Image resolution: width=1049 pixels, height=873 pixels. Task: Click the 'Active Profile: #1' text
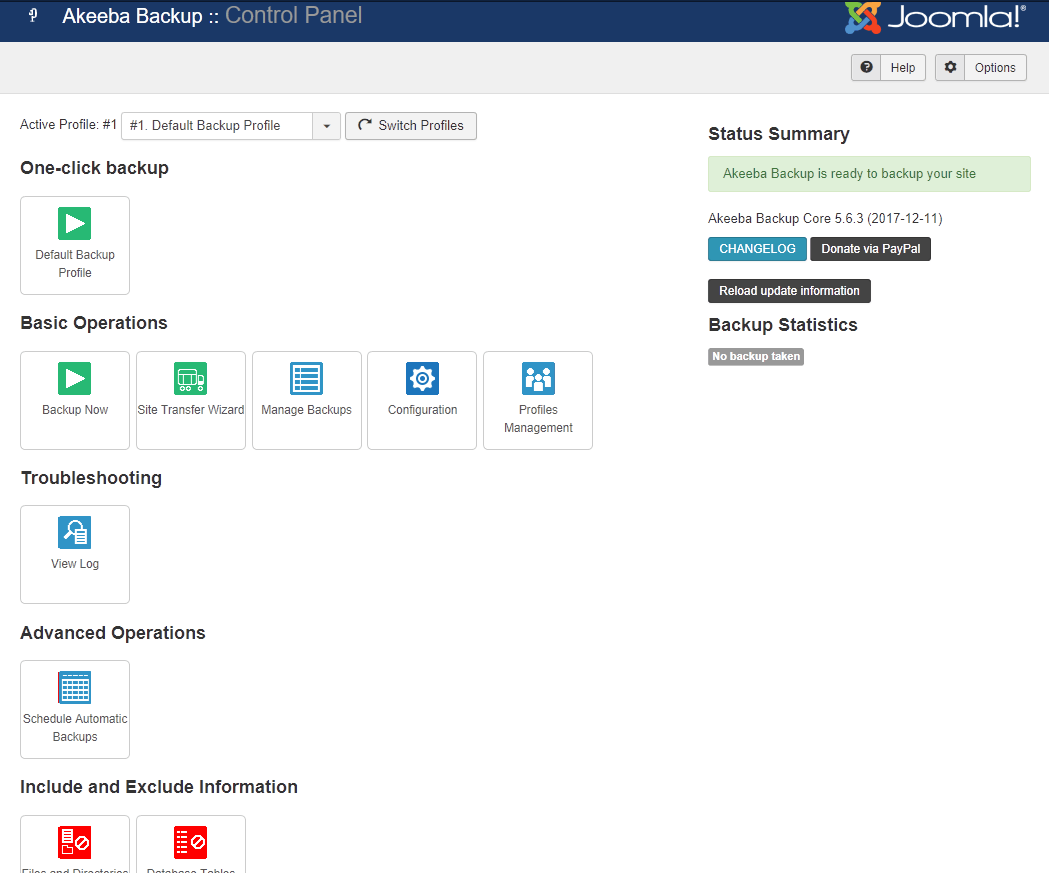68,124
